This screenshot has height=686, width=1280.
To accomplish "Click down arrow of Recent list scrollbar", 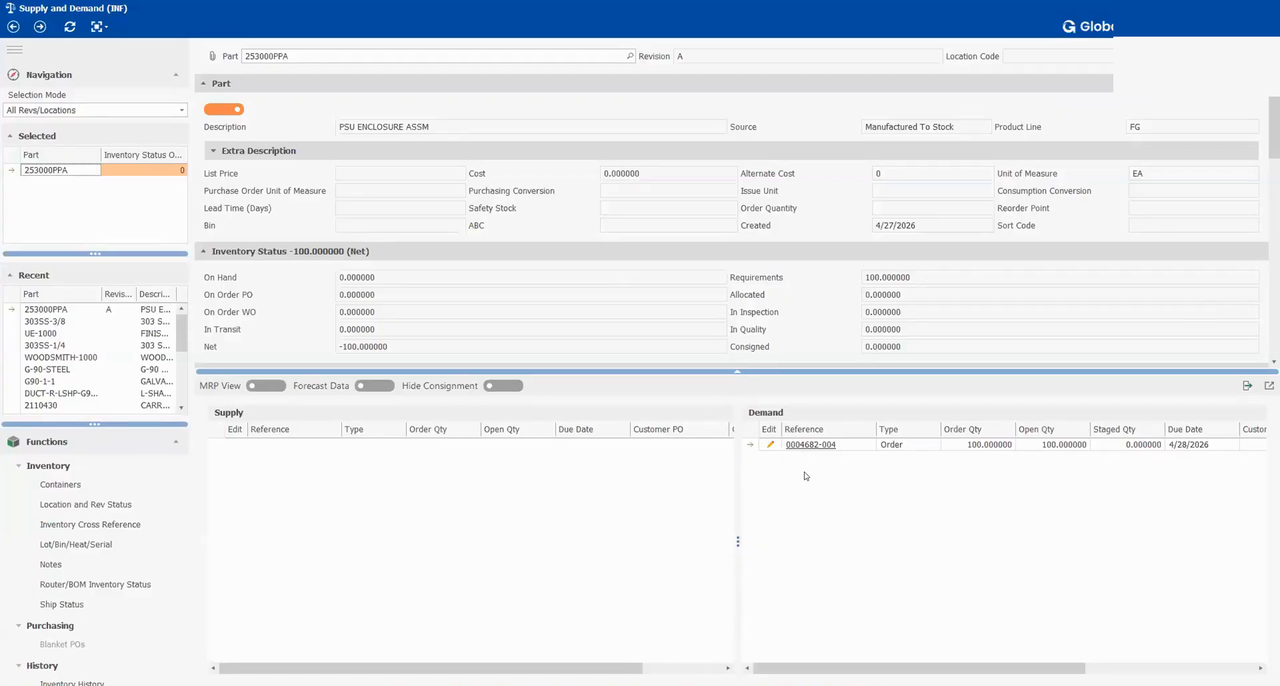I will 181,408.
